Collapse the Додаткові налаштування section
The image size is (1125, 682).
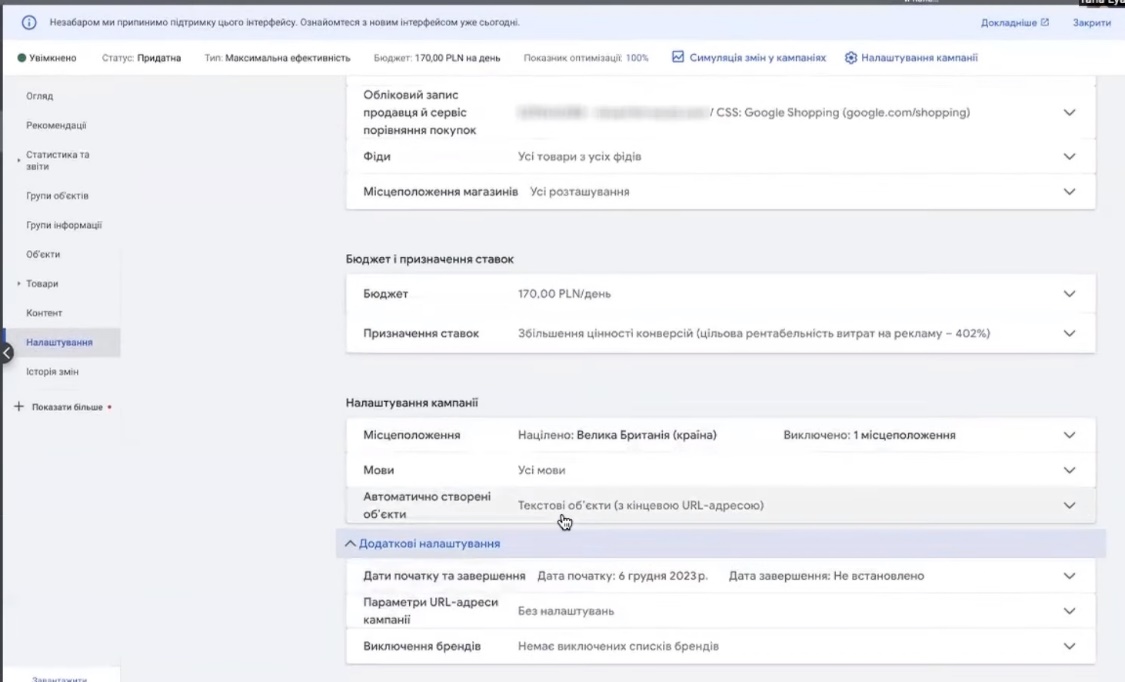[x=421, y=543]
